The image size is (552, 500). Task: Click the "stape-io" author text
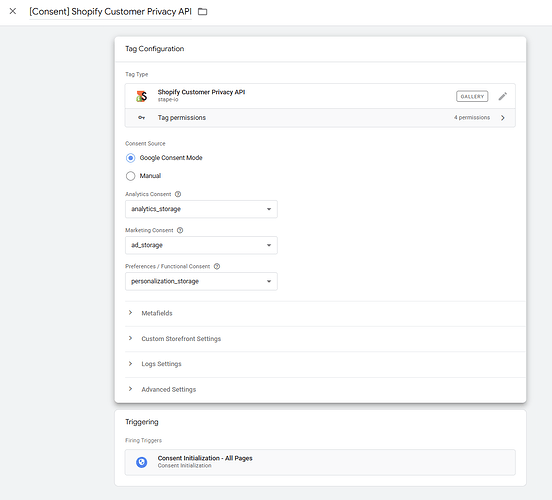click(168, 100)
